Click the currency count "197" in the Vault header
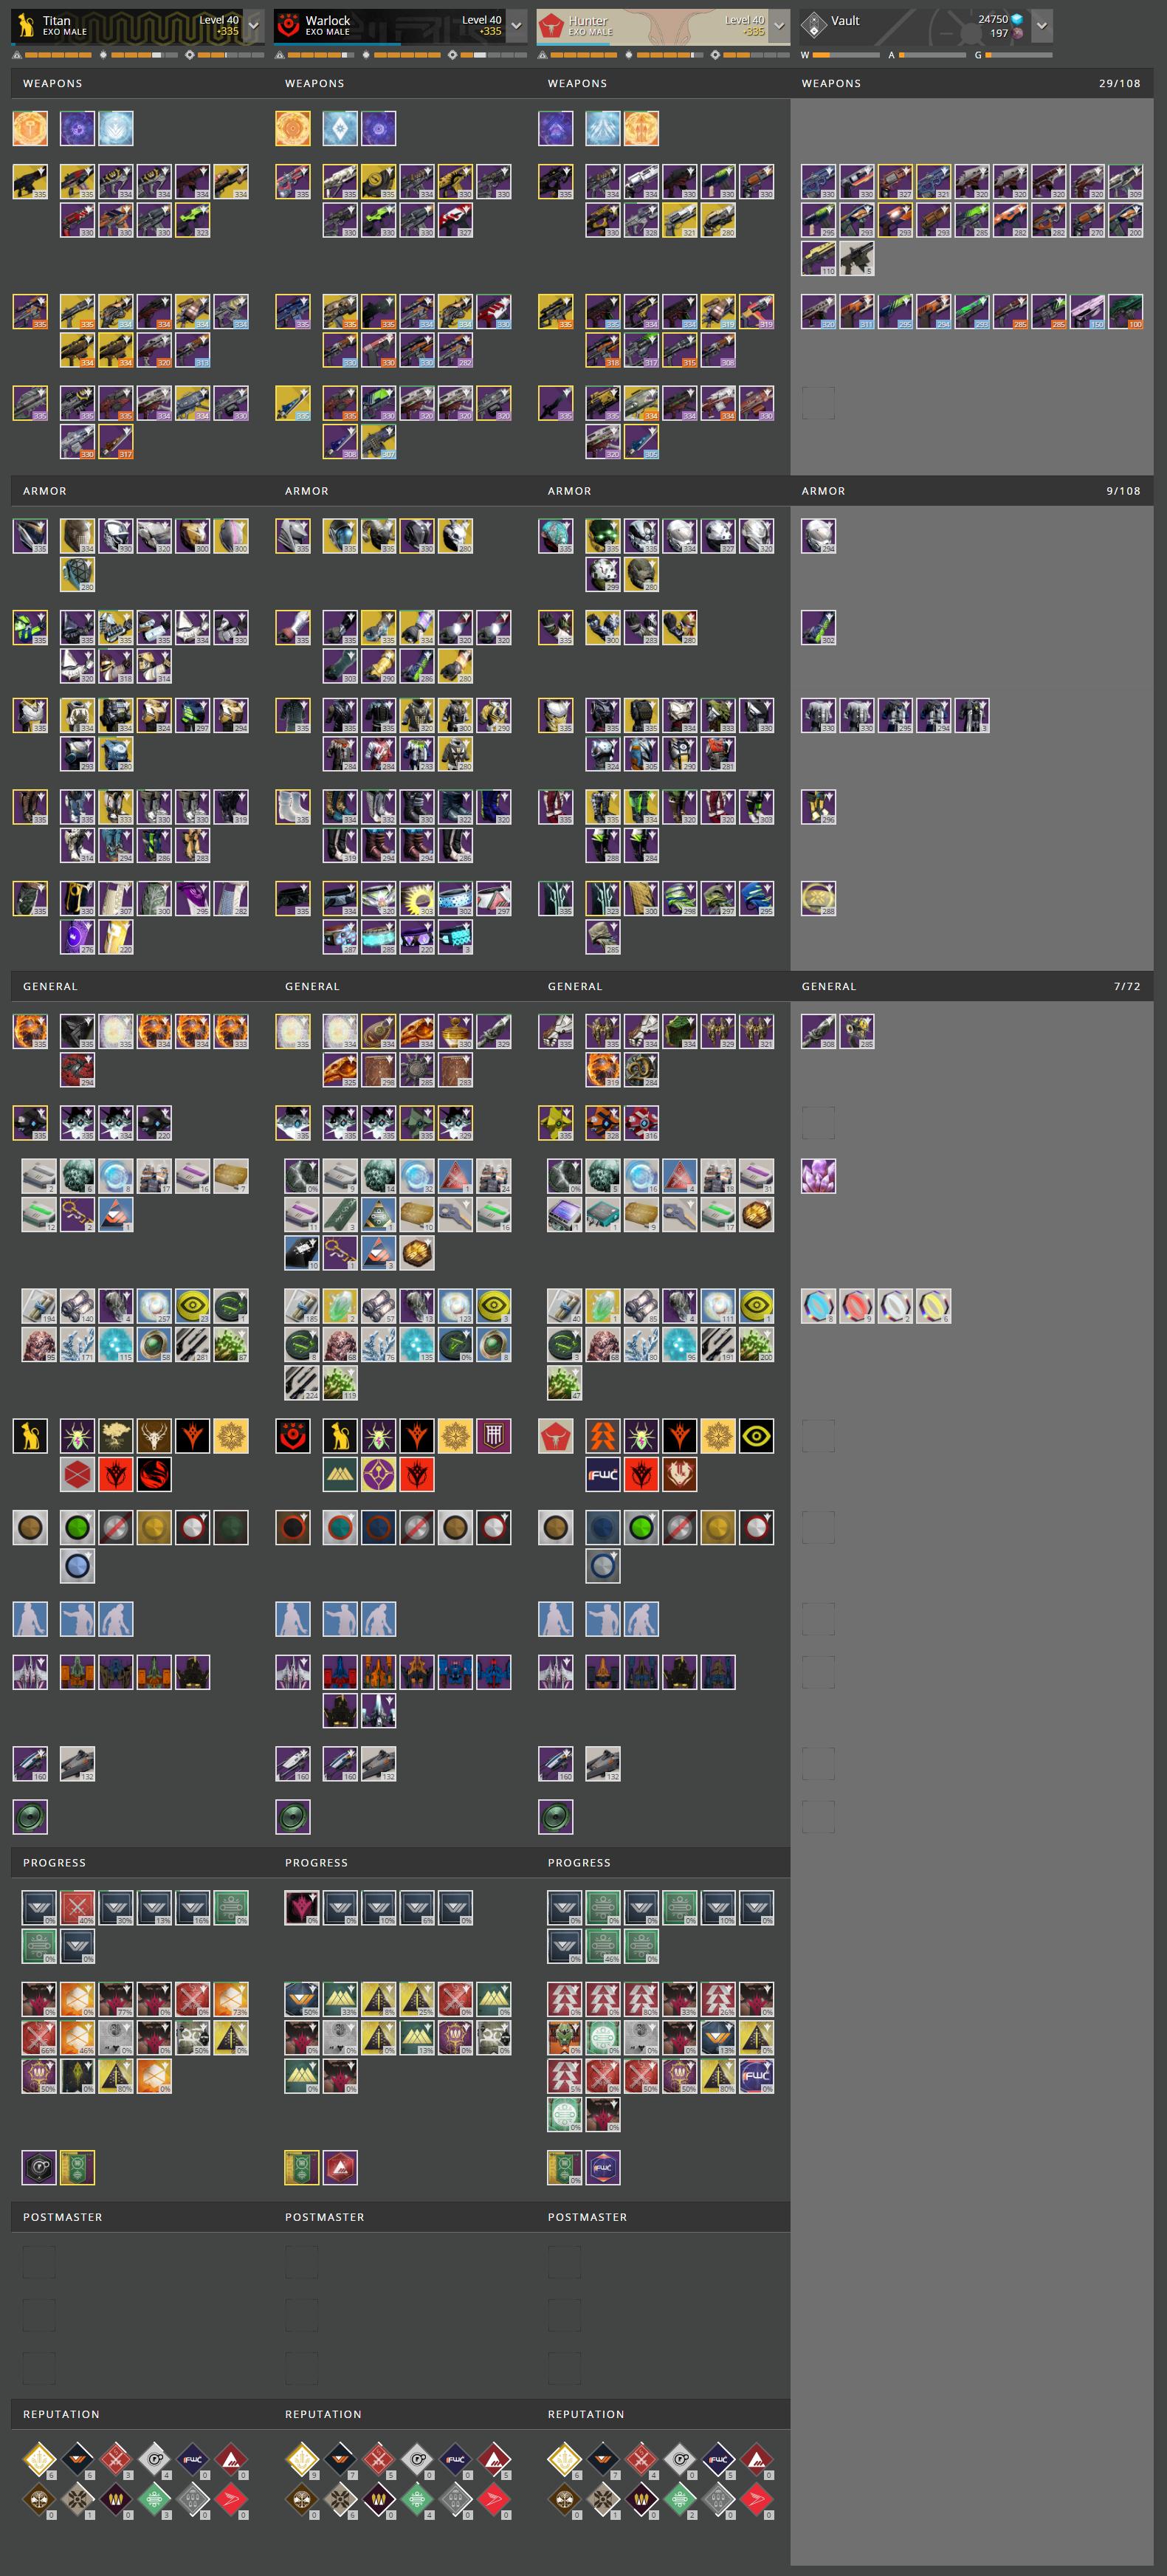Screen dimensions: 1167x2576 click(x=999, y=33)
